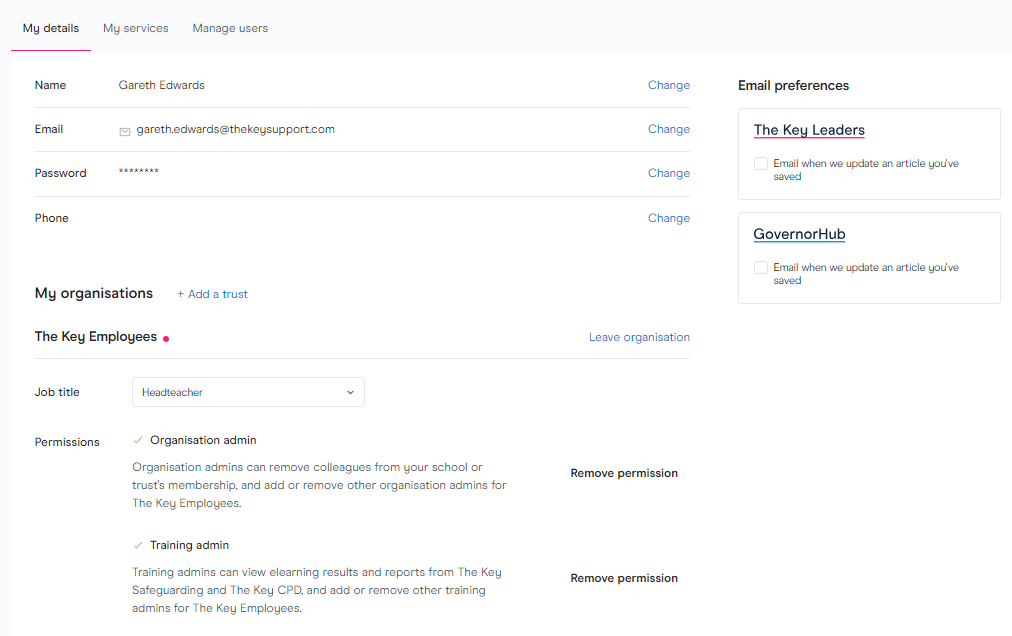Click the green check next to Organisation admin
1012x636 pixels.
coord(137,440)
